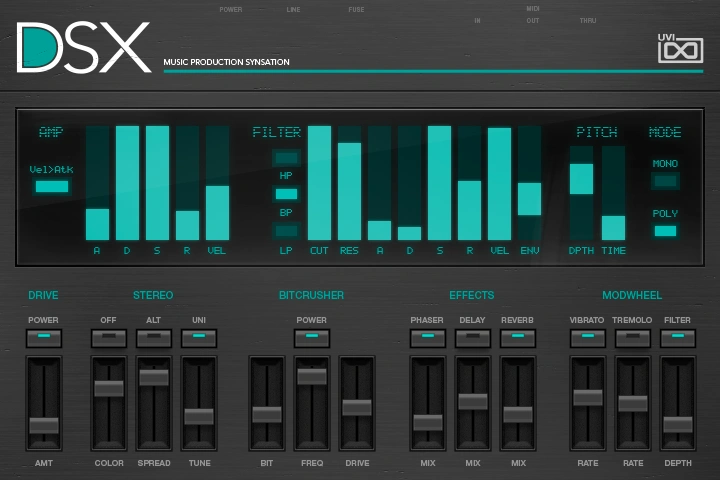Click the "FILTER" display label
This screenshot has width=720, height=480.
tap(277, 132)
